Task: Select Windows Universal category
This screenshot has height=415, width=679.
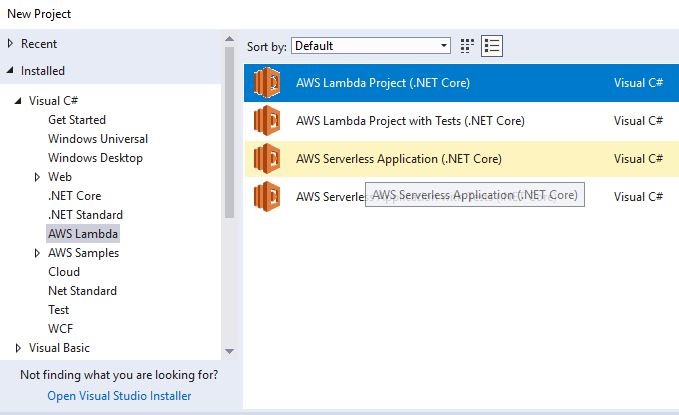Action: tap(98, 139)
